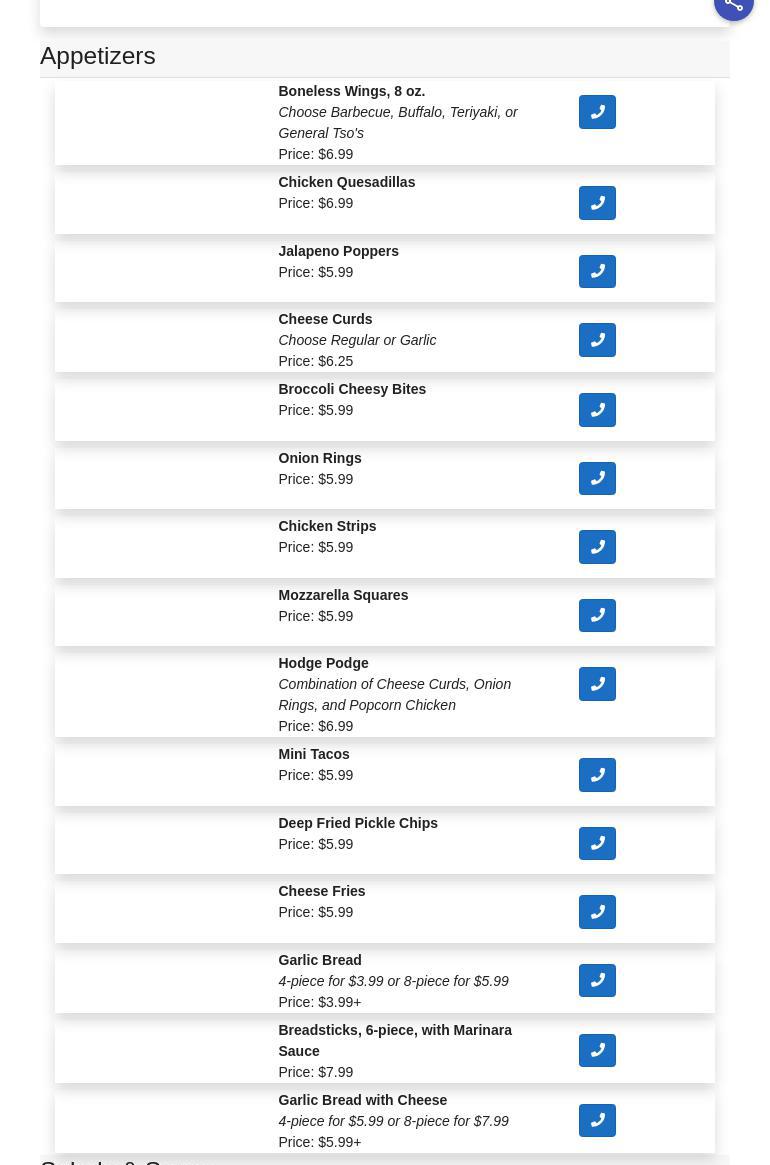Click phone icon for Garlic Bread with Cheese
770x1165 pixels.
[x=597, y=1121]
